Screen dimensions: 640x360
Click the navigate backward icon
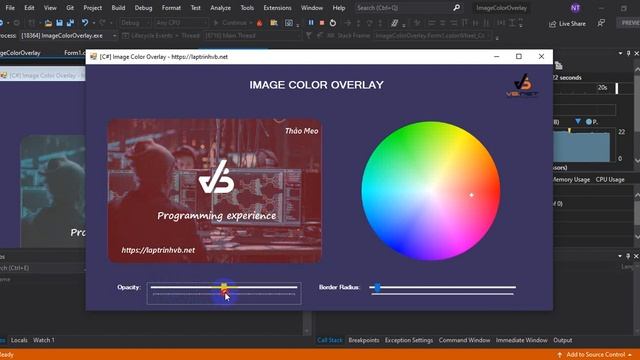pos(2,23)
